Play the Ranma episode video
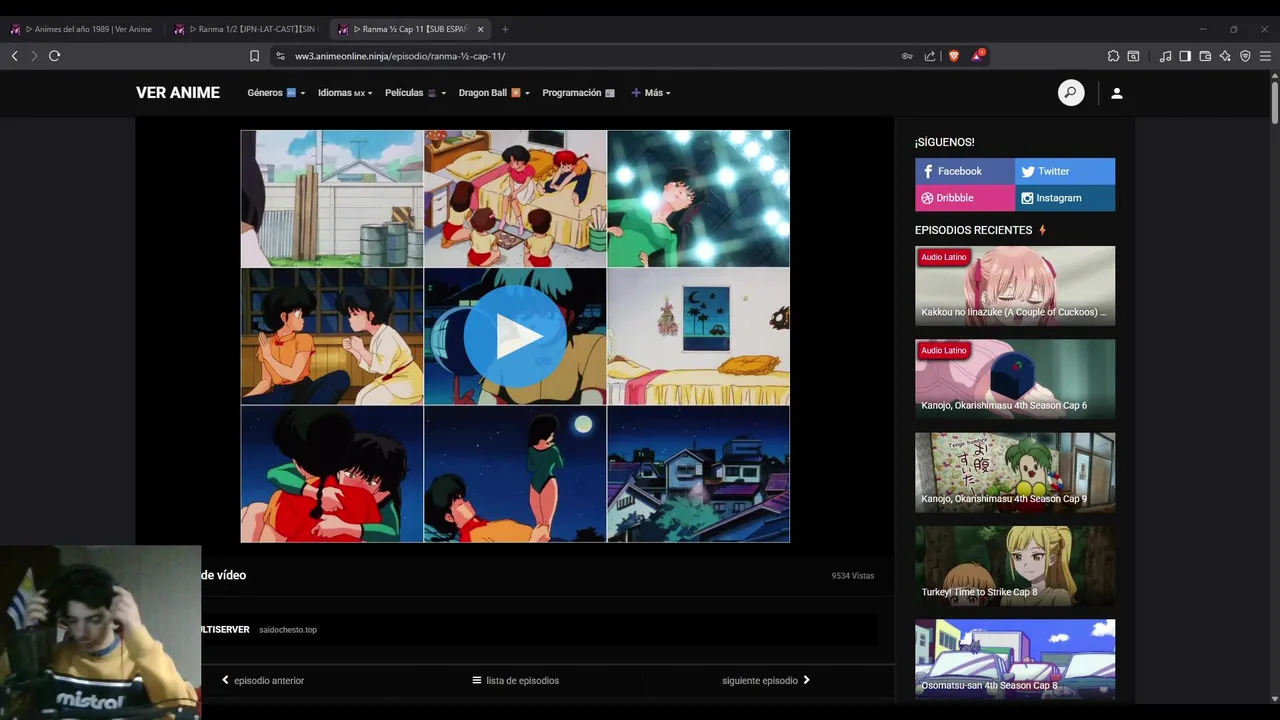Image resolution: width=1280 pixels, height=720 pixels. [x=515, y=336]
